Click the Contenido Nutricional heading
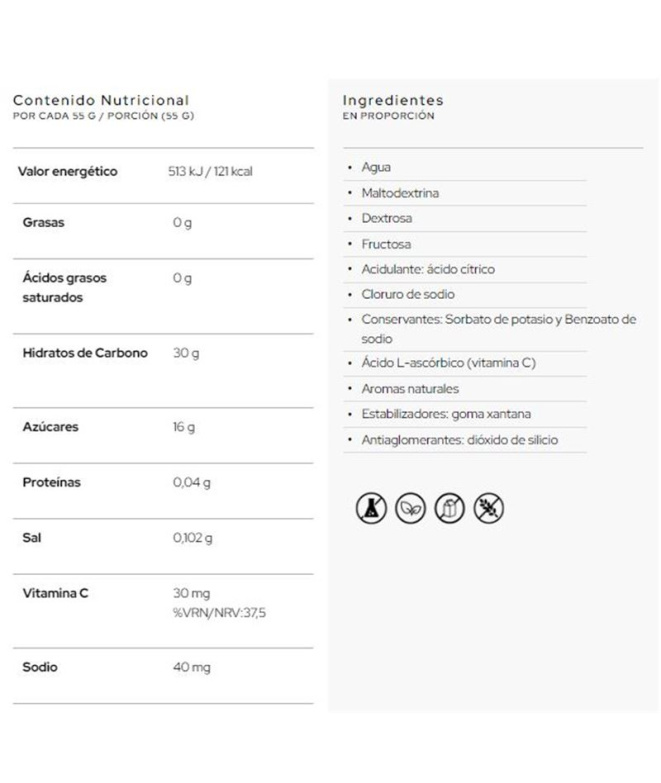661x783 pixels. [100, 100]
